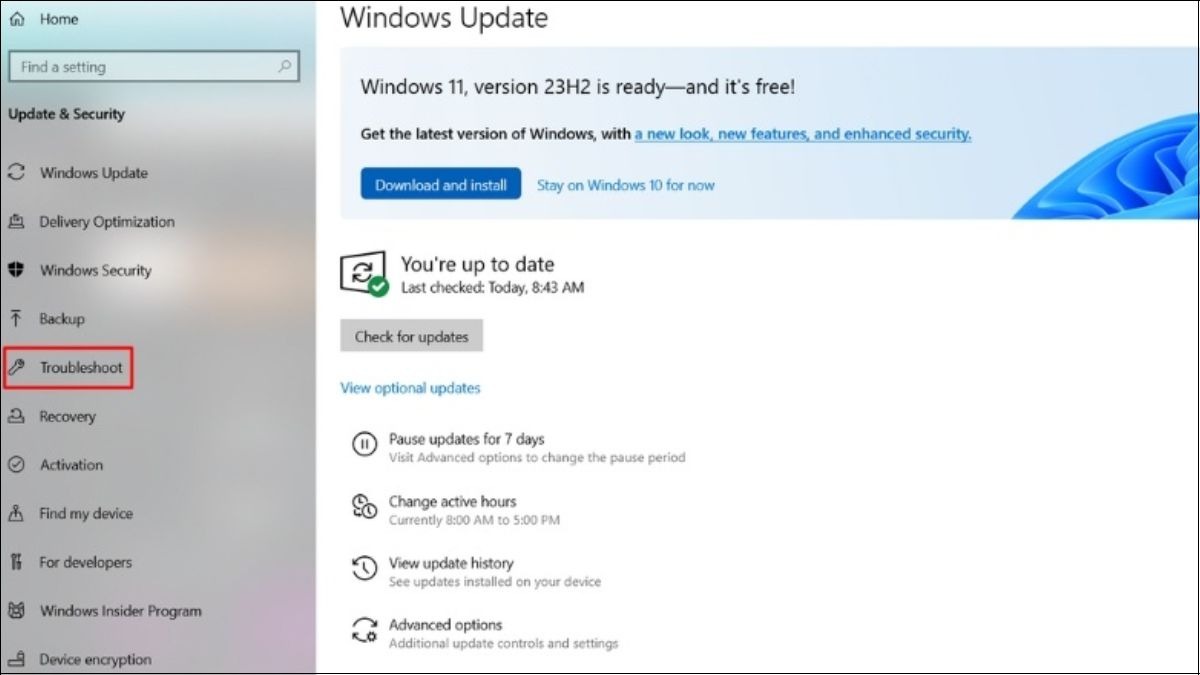Click the Backup upload arrow icon
Image resolution: width=1200 pixels, height=675 pixels.
coord(16,318)
